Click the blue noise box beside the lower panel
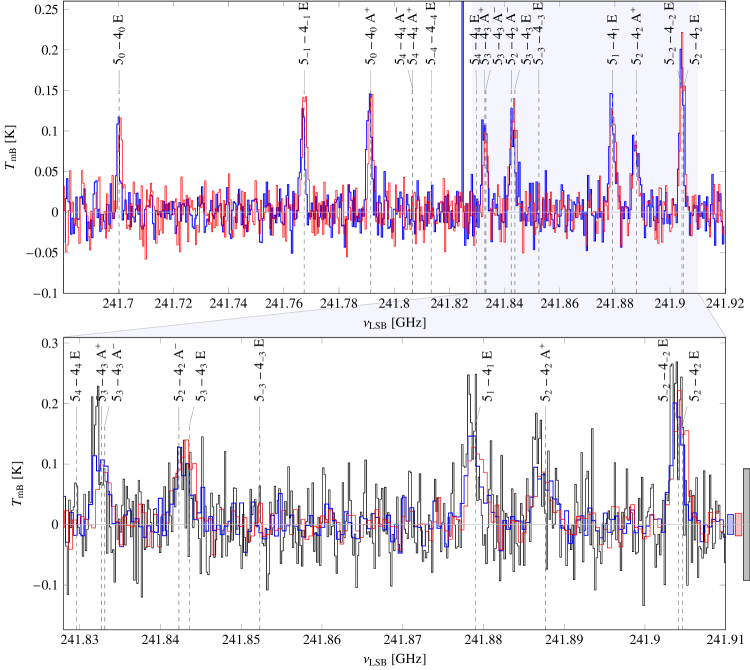The image size is (750, 670). click(x=730, y=524)
